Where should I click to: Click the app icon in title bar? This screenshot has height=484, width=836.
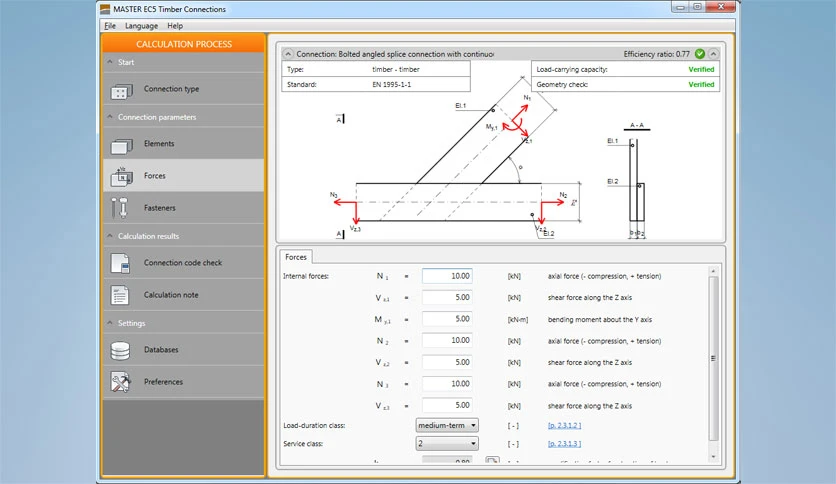point(105,9)
